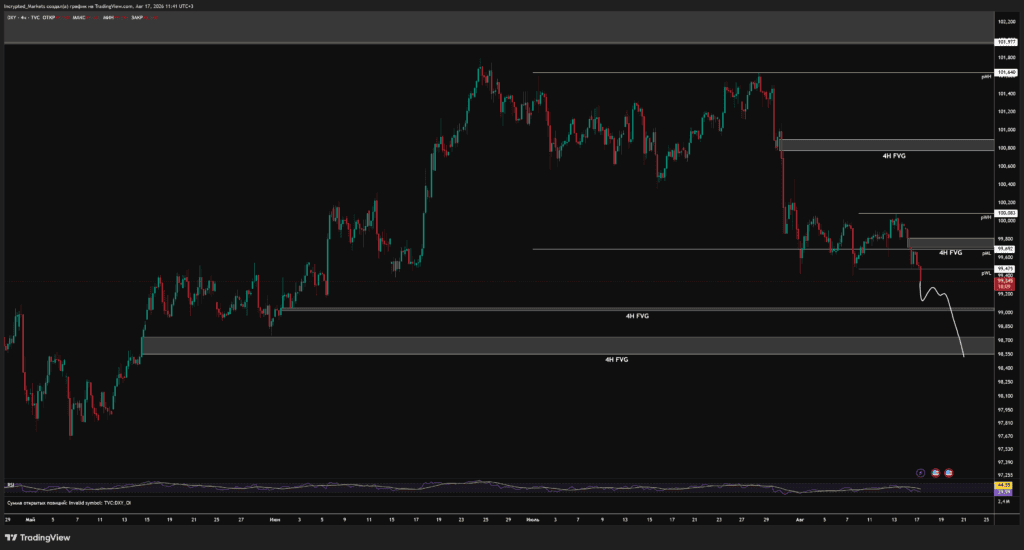This screenshot has width=1024, height=550.
Task: Click the red current price label
Action: pyautogui.click(x=1004, y=283)
